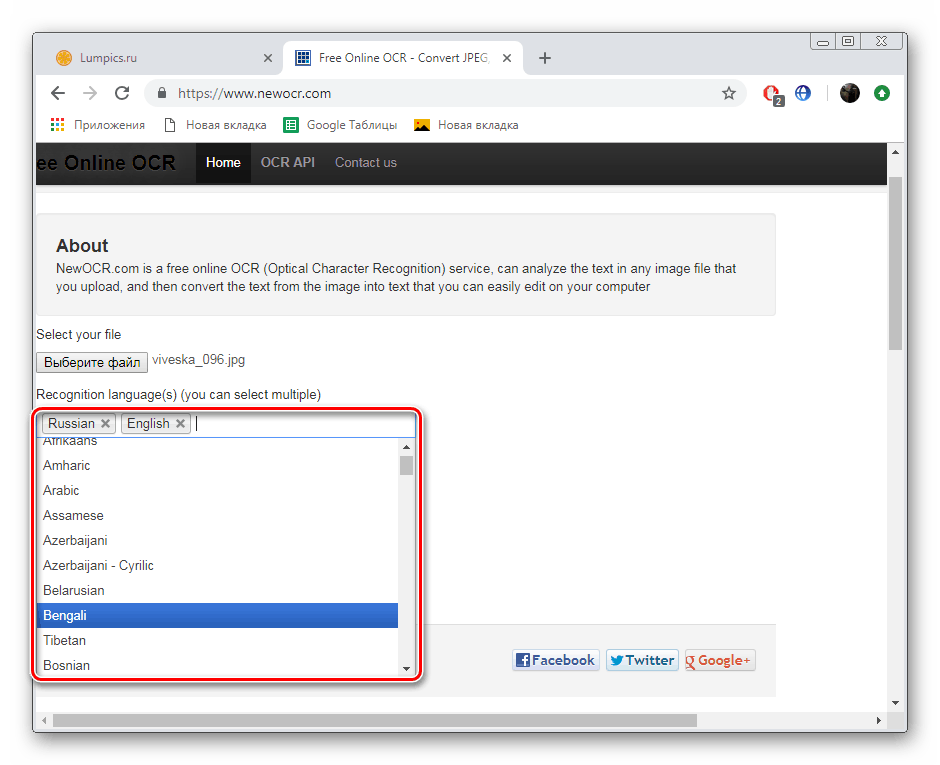The width and height of the screenshot is (940, 765).
Task: Click the language list scroll down arrow
Action: 406,668
